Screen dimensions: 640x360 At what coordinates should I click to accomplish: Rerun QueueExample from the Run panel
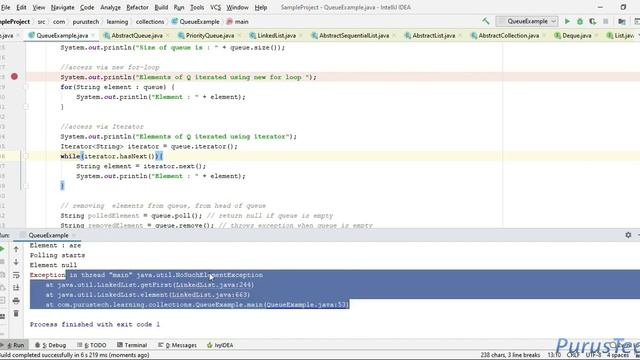2,249
